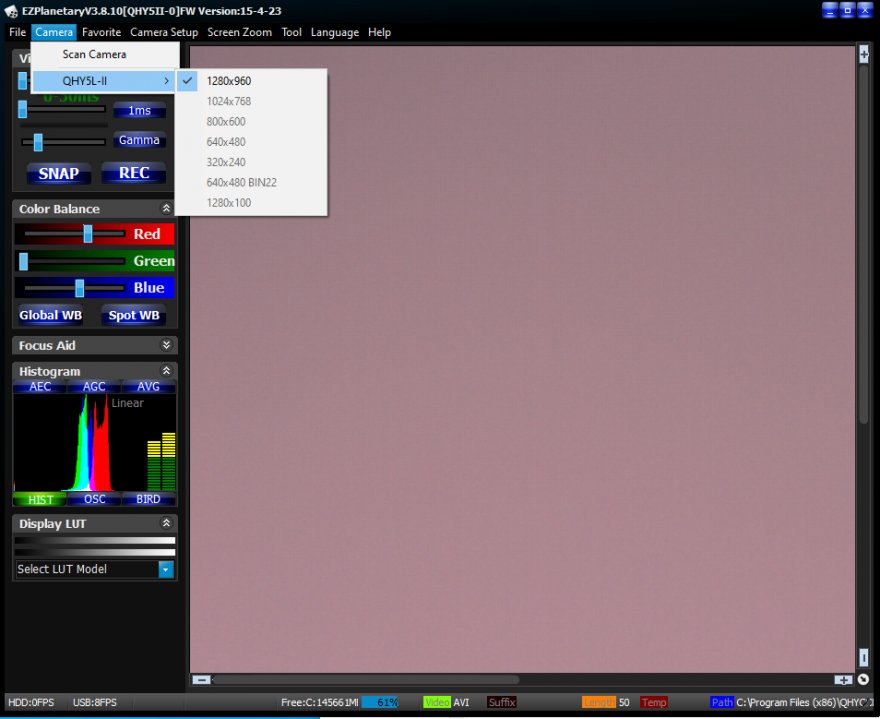Click the Global WB button
Screen dimensions: 880x719
click(x=50, y=315)
